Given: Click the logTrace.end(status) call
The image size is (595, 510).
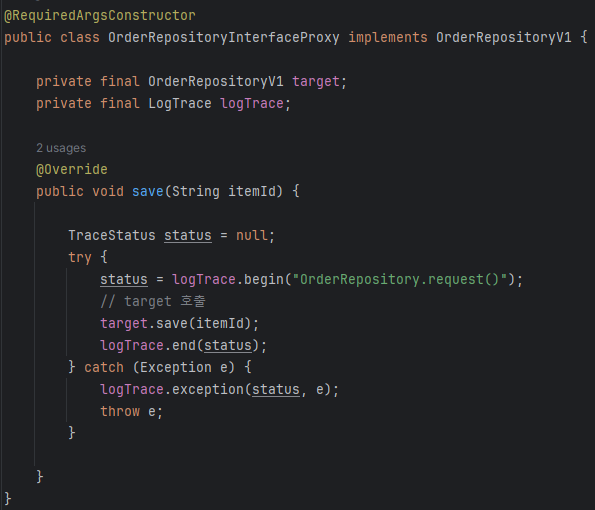Looking at the screenshot, I should point(179,345).
